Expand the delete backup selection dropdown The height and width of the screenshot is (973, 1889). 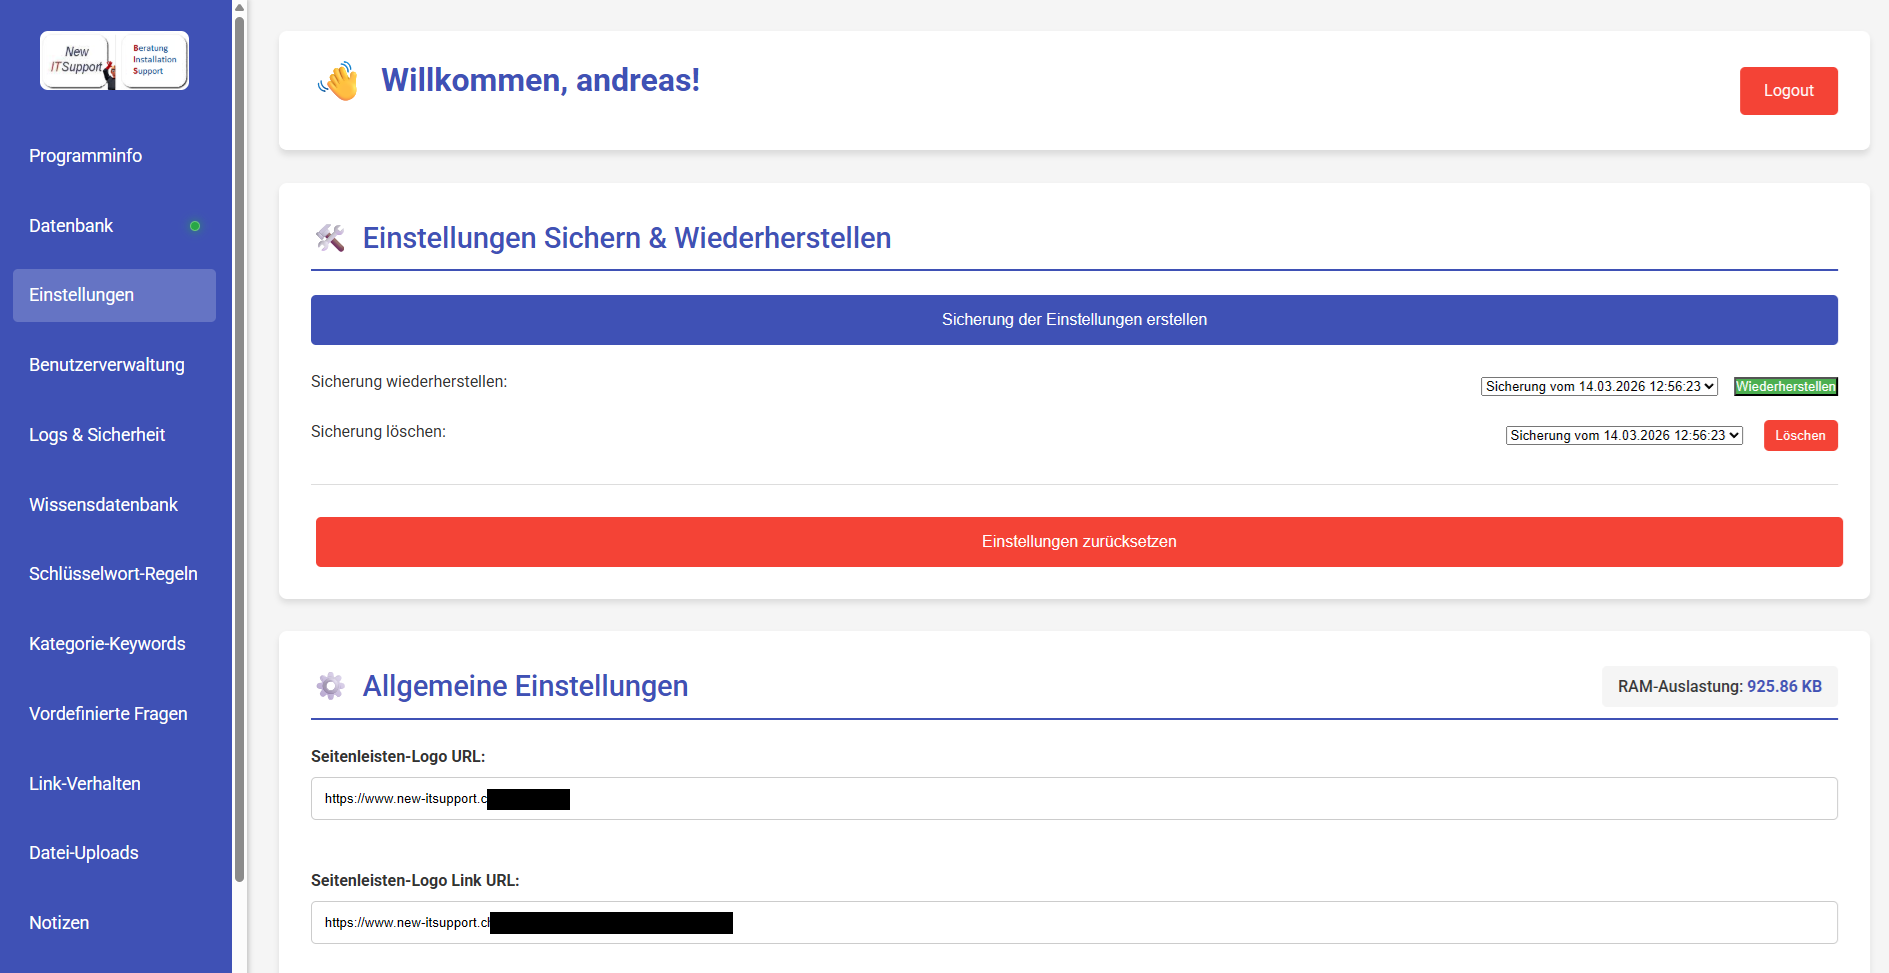pos(1623,436)
